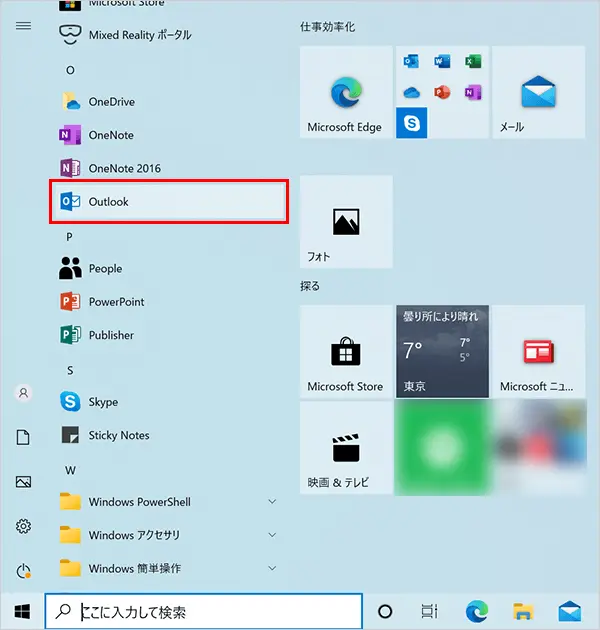Launch Mixed Reality ポータル from app list
The width and height of the screenshot is (600, 630).
(x=169, y=35)
